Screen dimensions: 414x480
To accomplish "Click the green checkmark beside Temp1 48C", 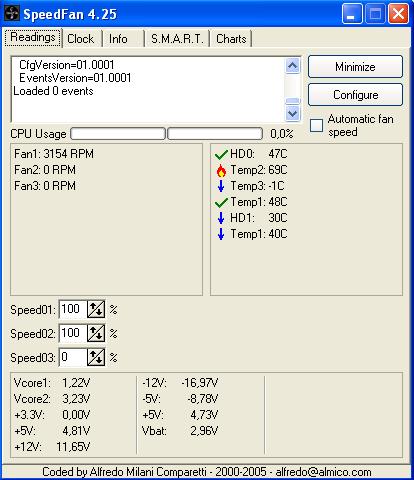I will coord(221,202).
